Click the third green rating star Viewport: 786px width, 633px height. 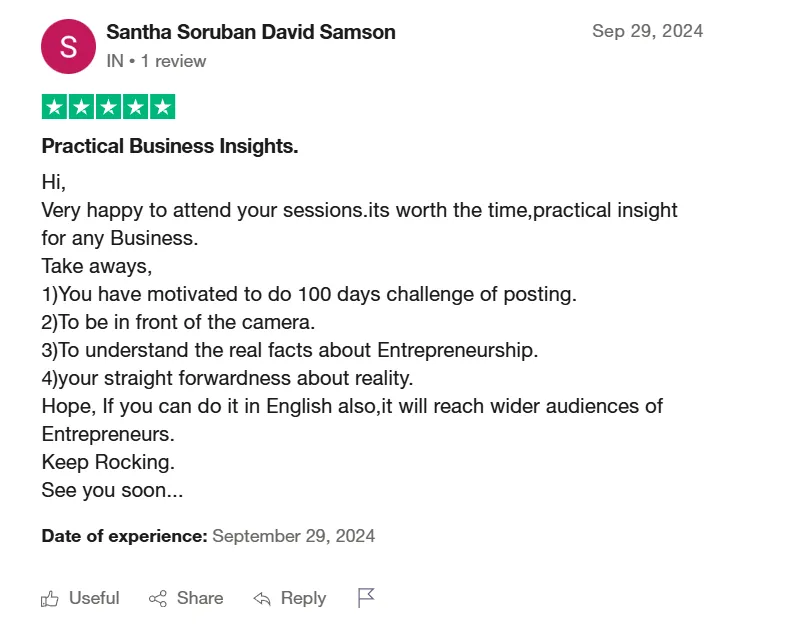[108, 107]
